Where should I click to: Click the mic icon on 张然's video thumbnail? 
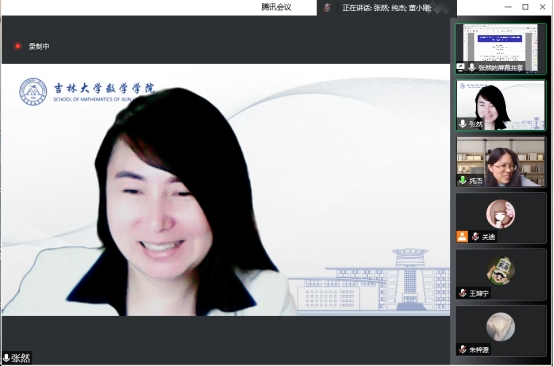[x=462, y=124]
